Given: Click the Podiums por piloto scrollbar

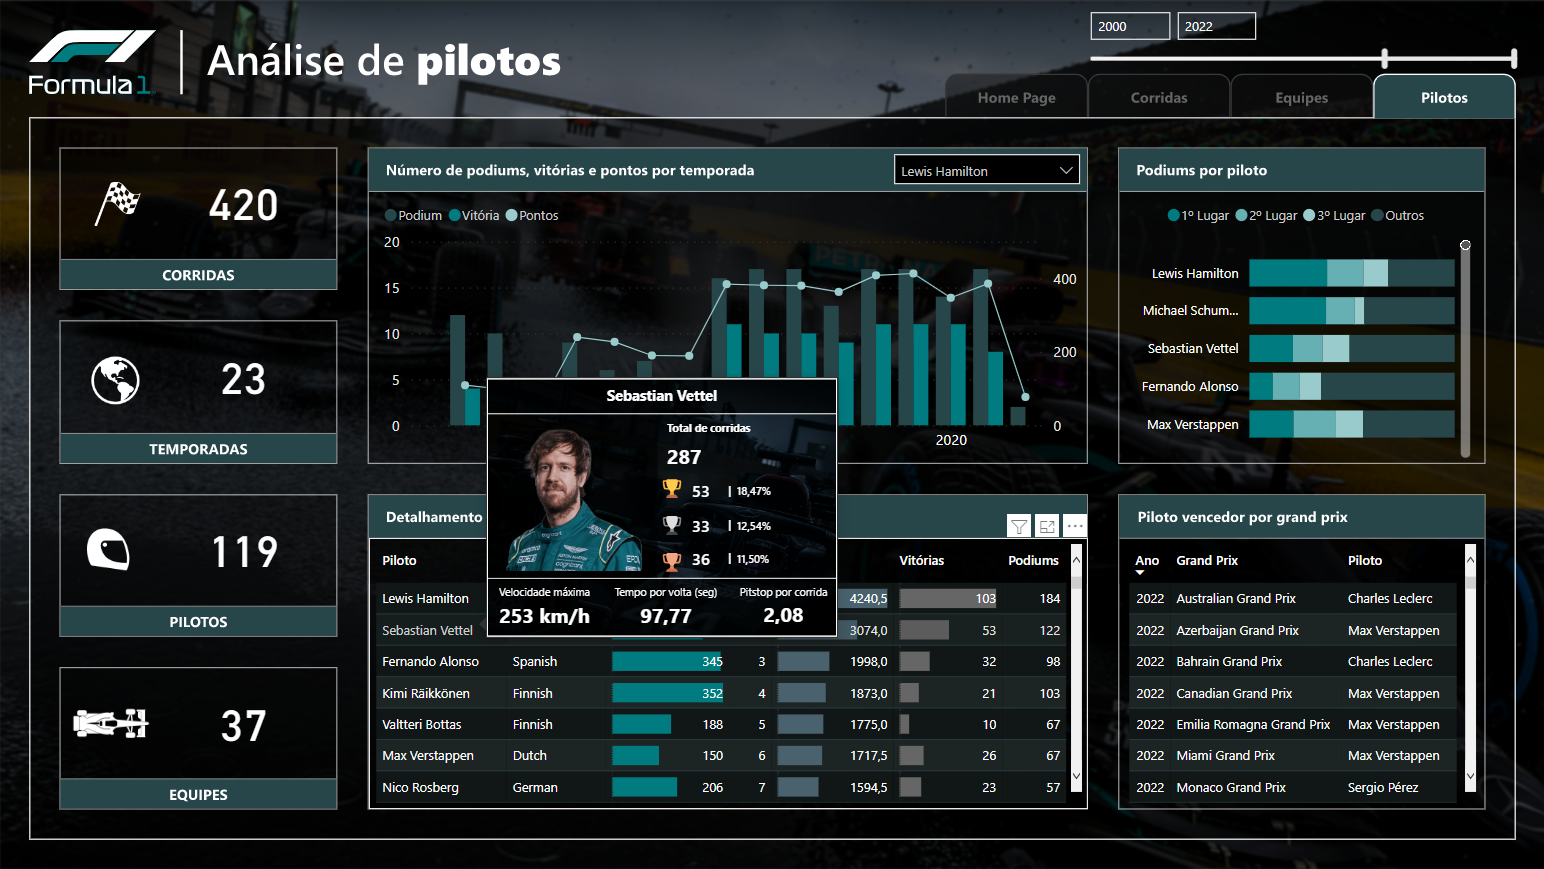Looking at the screenshot, I should coord(1465,348).
